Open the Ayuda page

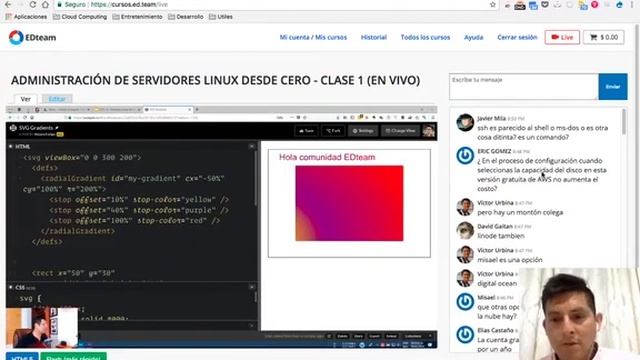473,37
